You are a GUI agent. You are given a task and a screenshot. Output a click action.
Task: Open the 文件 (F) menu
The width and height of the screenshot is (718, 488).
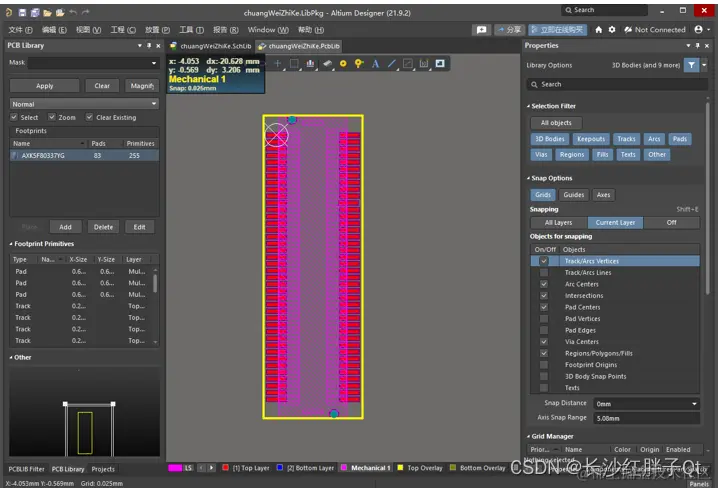pos(20,30)
